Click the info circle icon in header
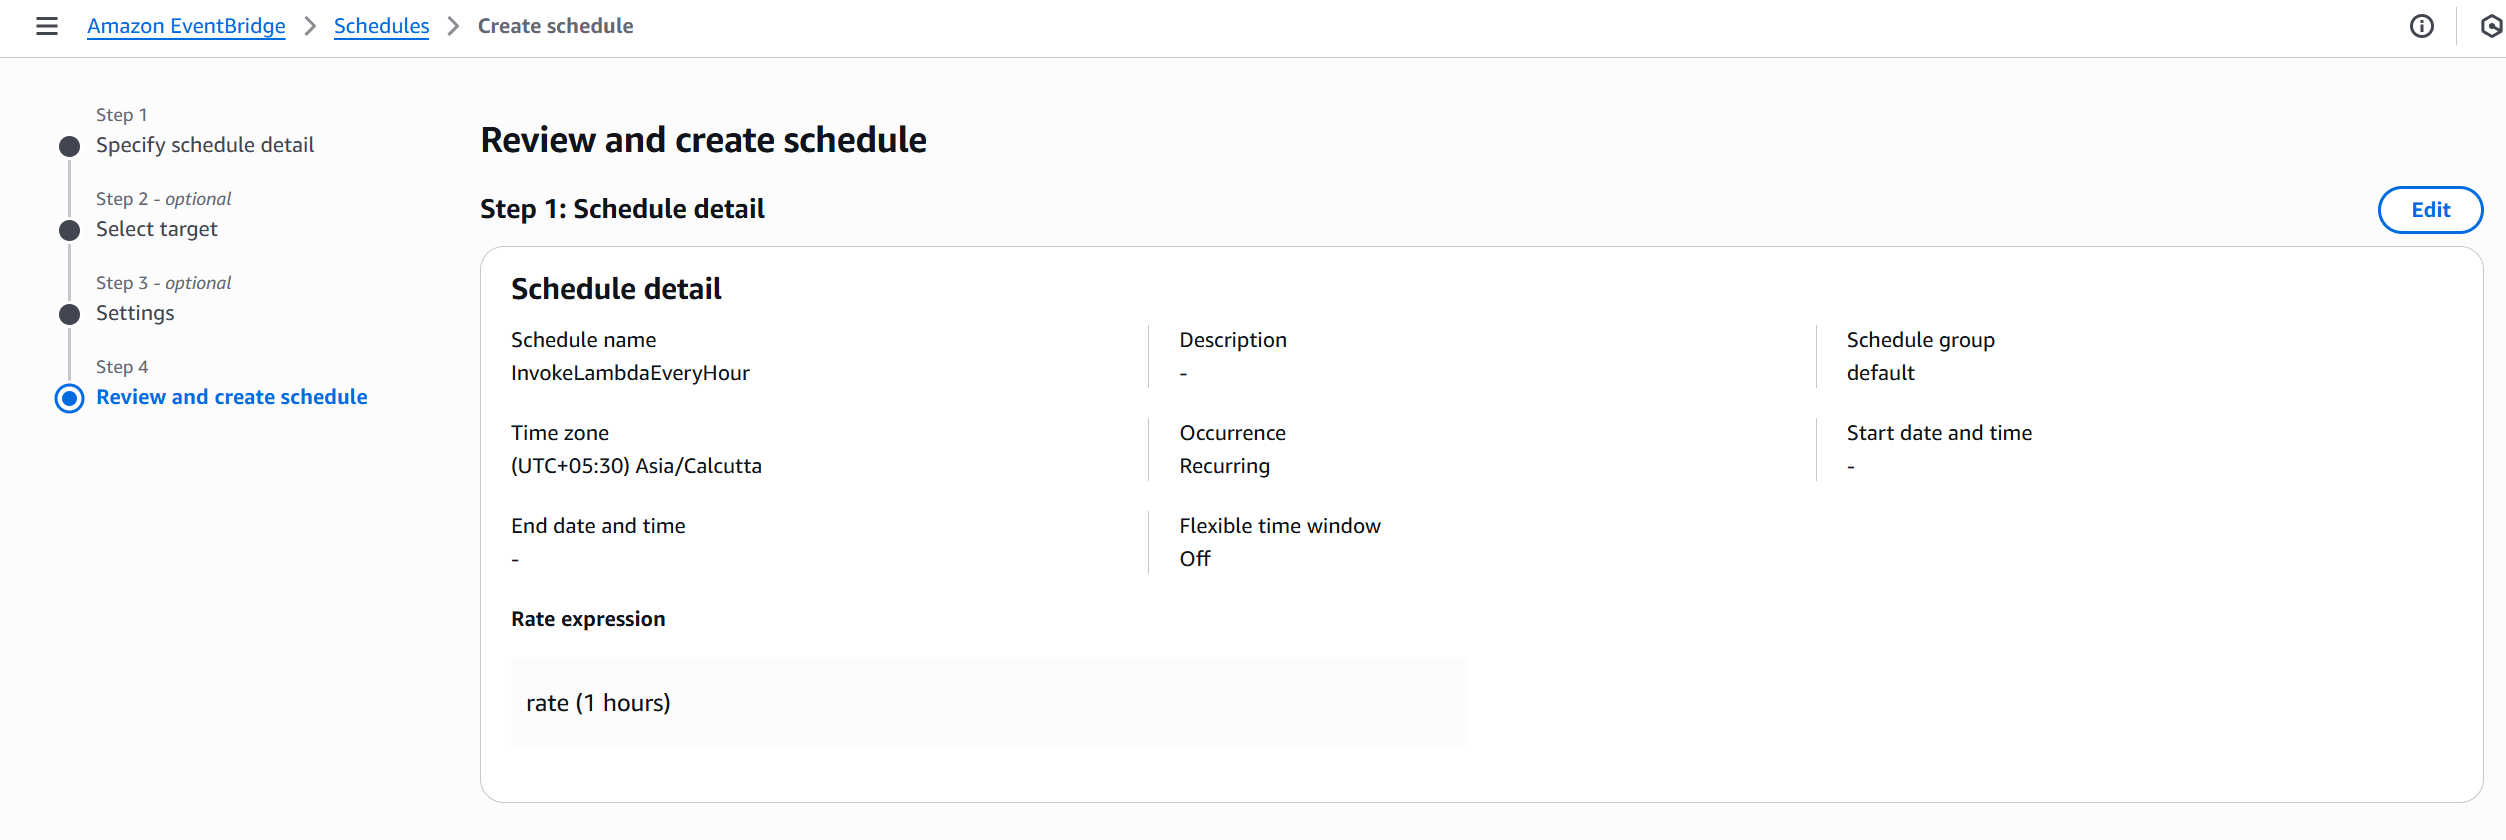Image resolution: width=2506 pixels, height=840 pixels. tap(2421, 26)
